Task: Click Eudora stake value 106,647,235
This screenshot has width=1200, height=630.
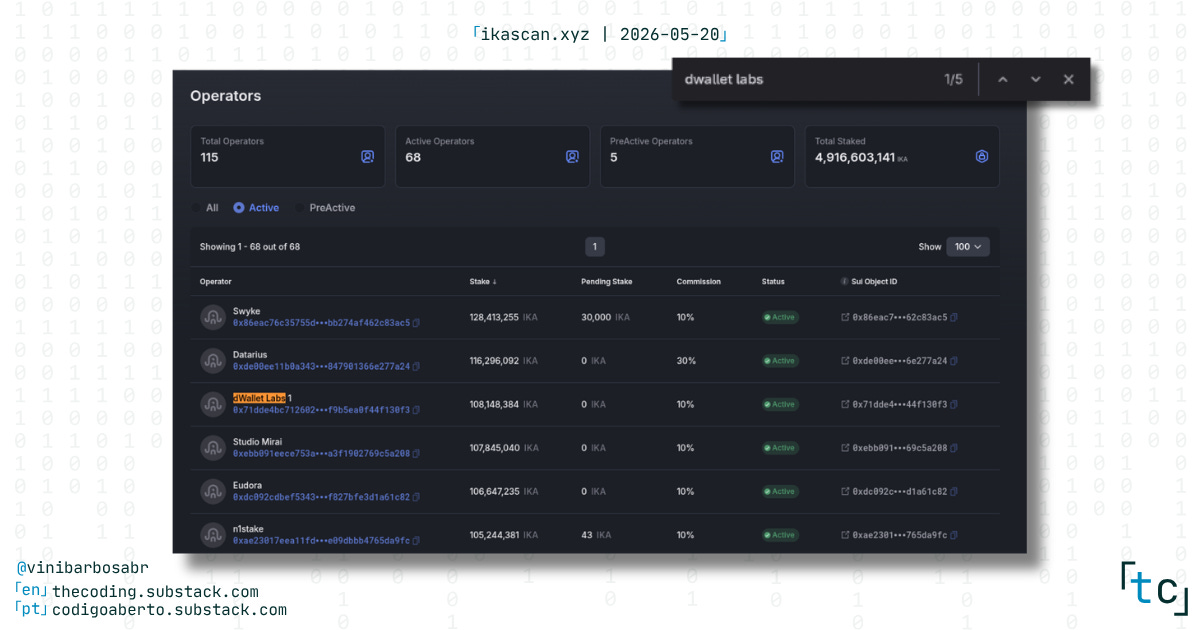Action: 494,491
